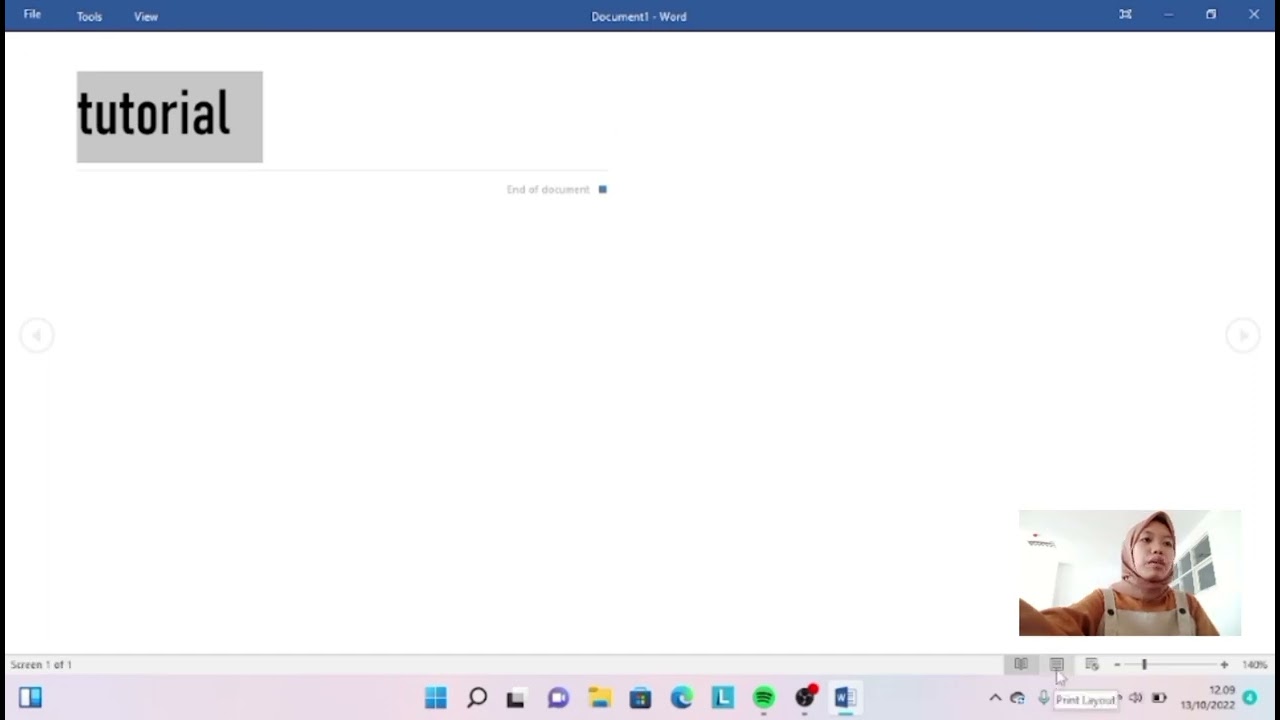1280x720 pixels.
Task: Click the volume speaker tray icon
Action: 1135,698
